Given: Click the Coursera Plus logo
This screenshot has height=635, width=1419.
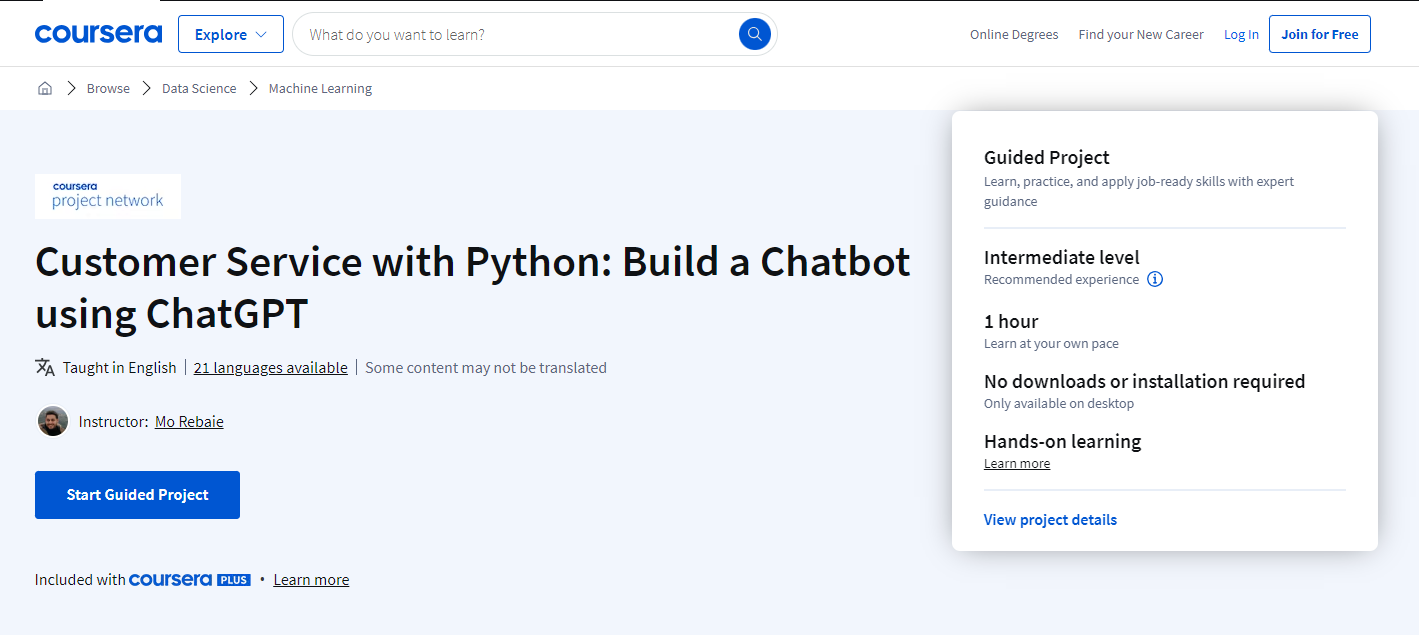Looking at the screenshot, I should 190,579.
